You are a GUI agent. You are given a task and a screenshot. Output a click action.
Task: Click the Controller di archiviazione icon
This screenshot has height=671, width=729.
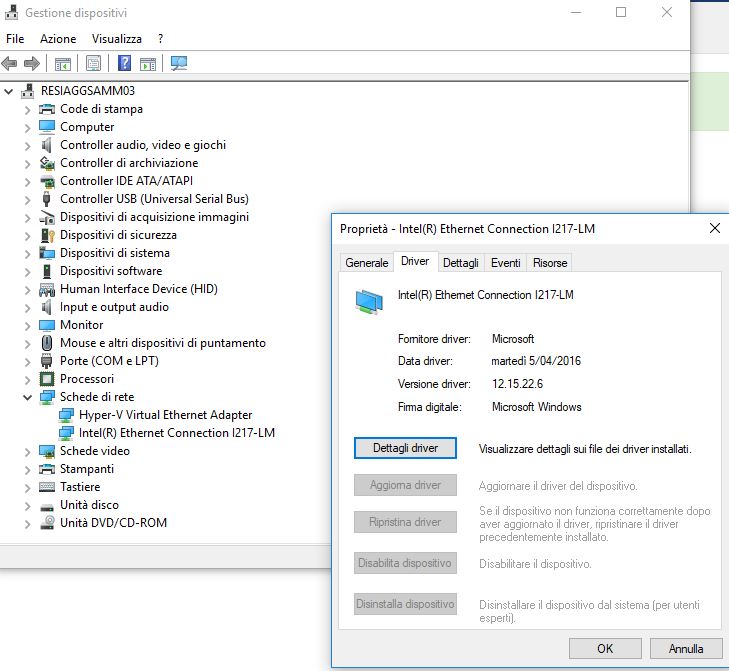point(47,163)
